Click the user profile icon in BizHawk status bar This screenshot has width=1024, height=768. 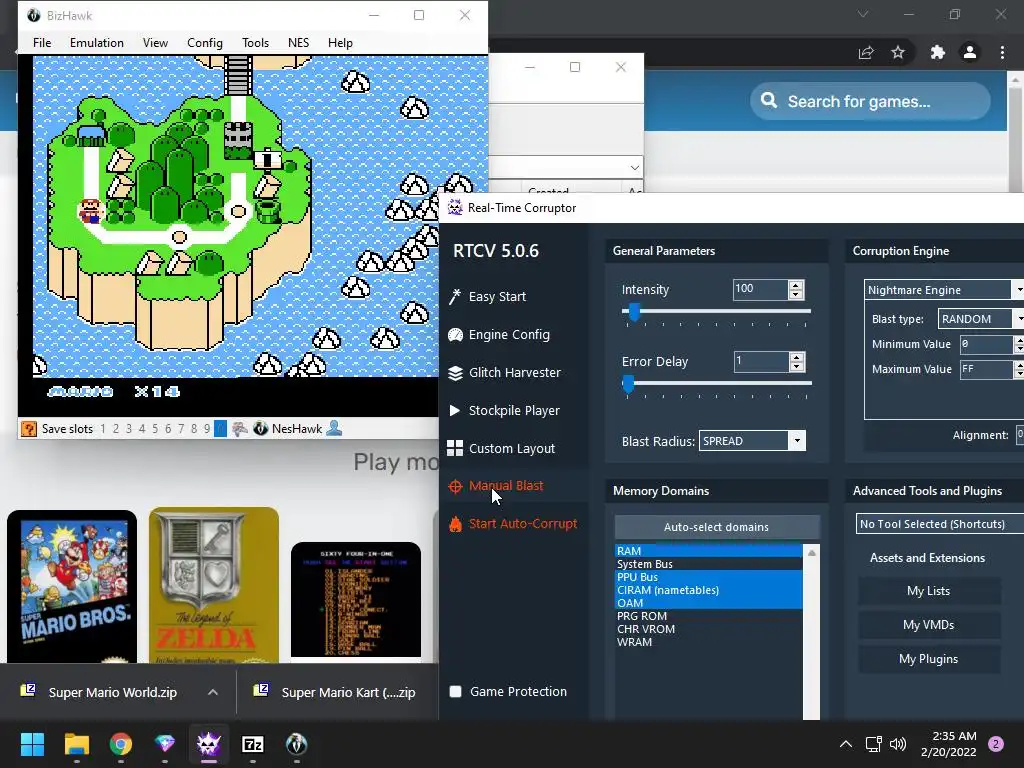click(x=334, y=428)
